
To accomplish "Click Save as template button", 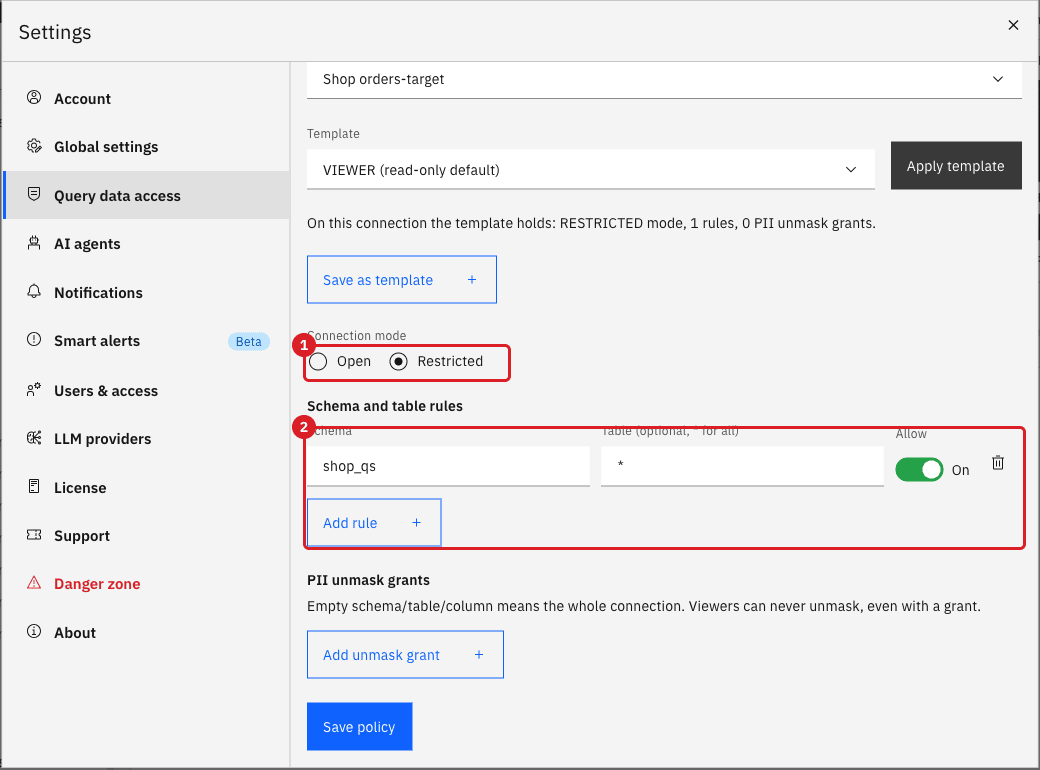I will (402, 280).
